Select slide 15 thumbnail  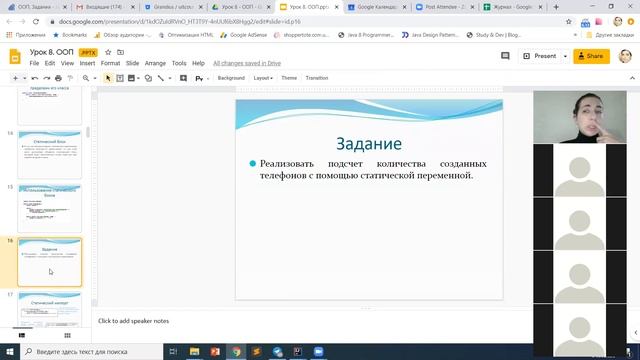[x=50, y=208]
